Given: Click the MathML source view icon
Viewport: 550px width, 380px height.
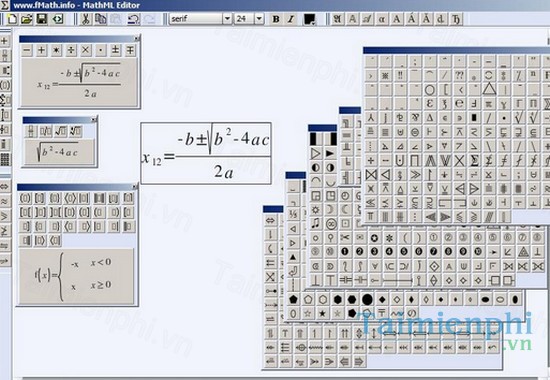Looking at the screenshot, I should tap(58, 19).
